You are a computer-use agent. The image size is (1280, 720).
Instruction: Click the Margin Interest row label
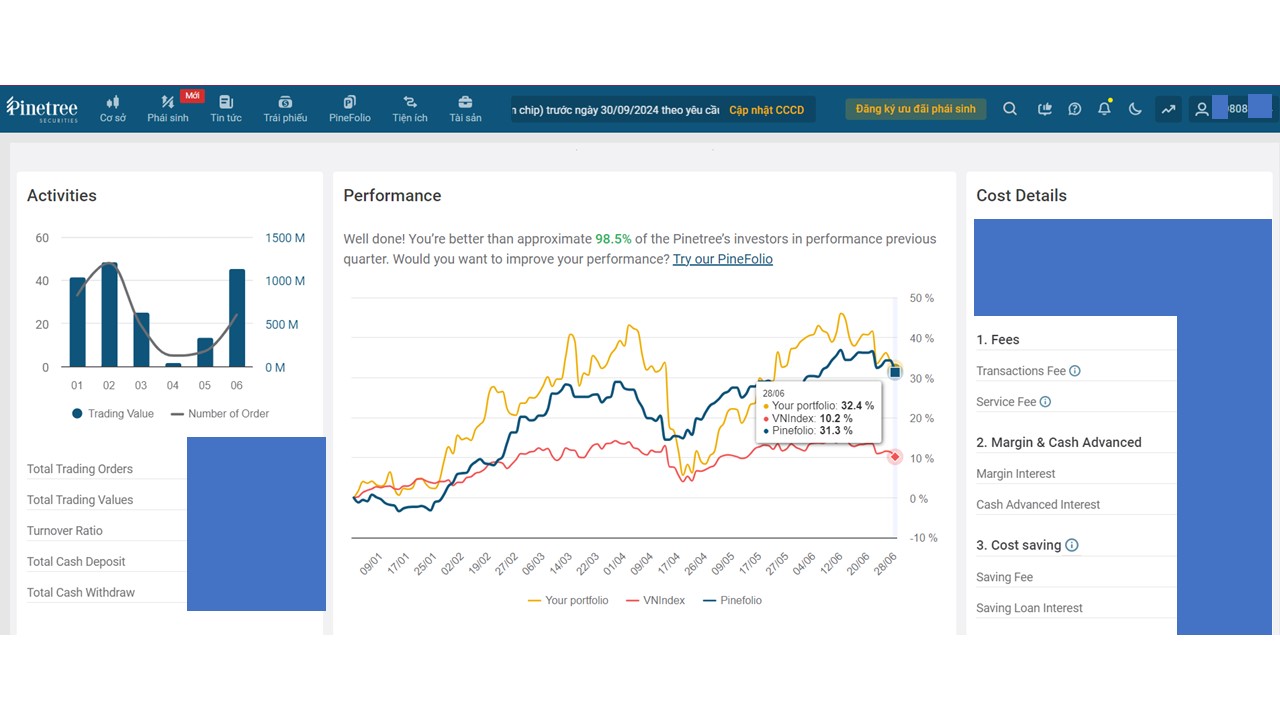pos(1016,474)
